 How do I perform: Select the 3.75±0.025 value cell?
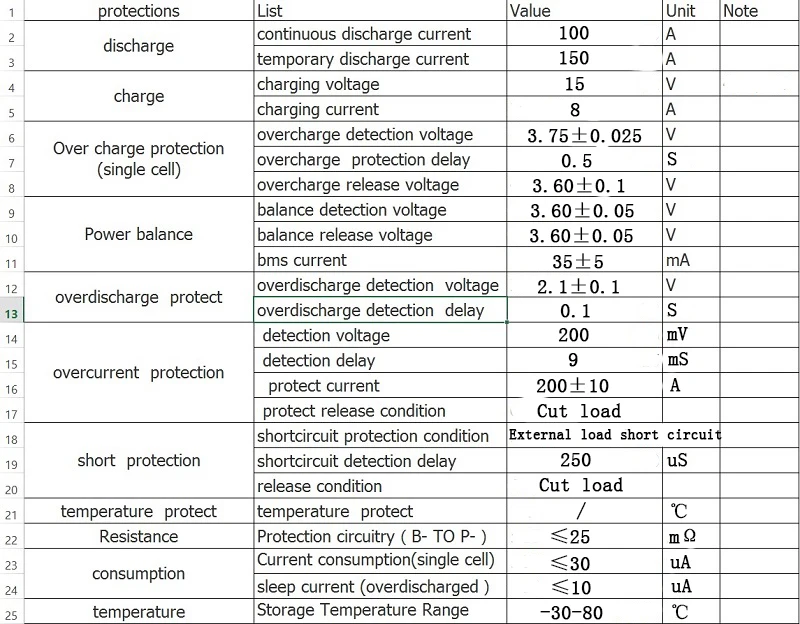[x=585, y=135]
